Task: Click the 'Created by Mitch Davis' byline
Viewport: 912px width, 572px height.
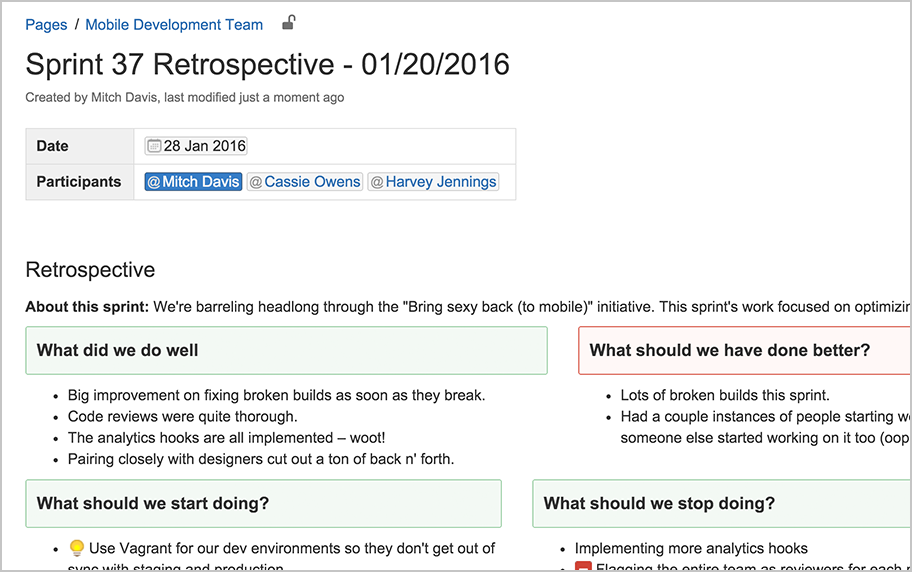Action: tap(185, 98)
